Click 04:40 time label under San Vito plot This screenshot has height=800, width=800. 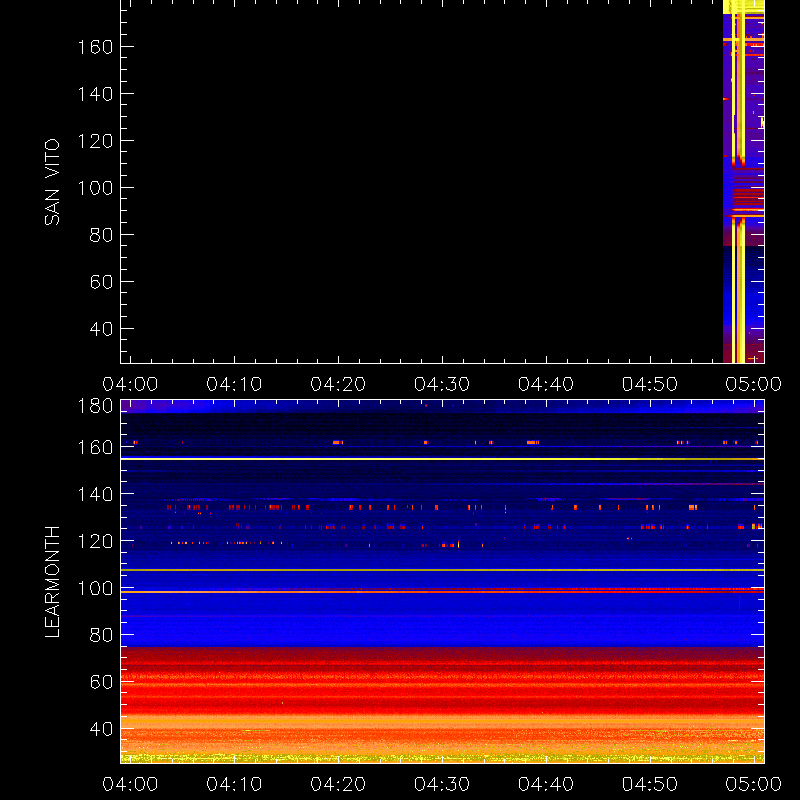point(546,384)
